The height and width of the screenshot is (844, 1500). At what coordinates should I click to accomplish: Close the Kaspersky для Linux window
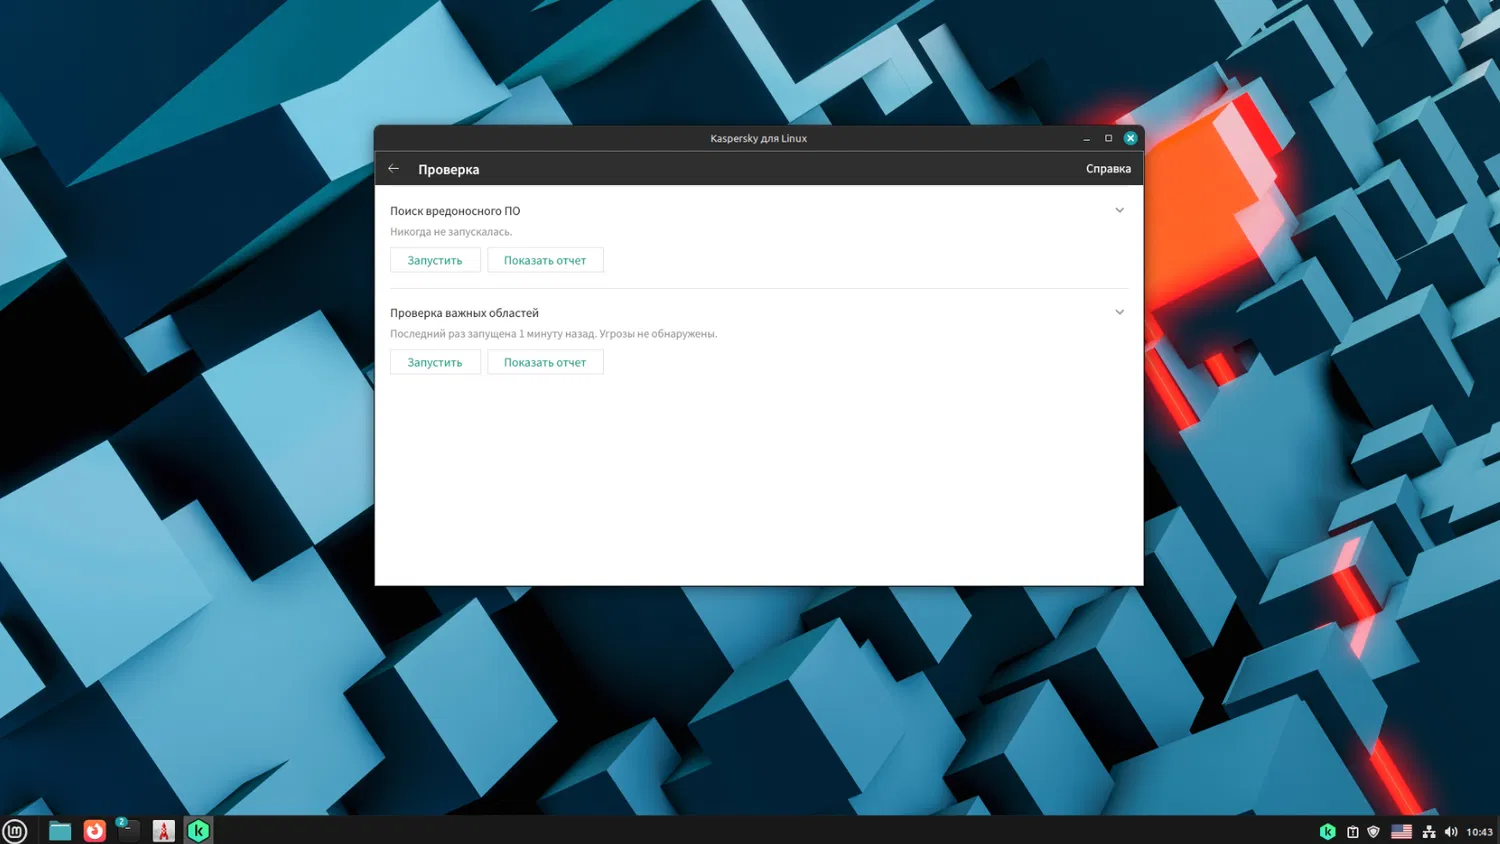[x=1130, y=139]
